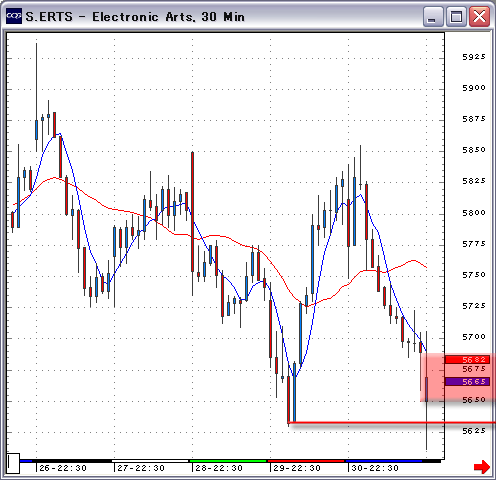Select the 26-22:30 time axis label
Screen dimensions: 496x480
pyautogui.click(x=63, y=468)
